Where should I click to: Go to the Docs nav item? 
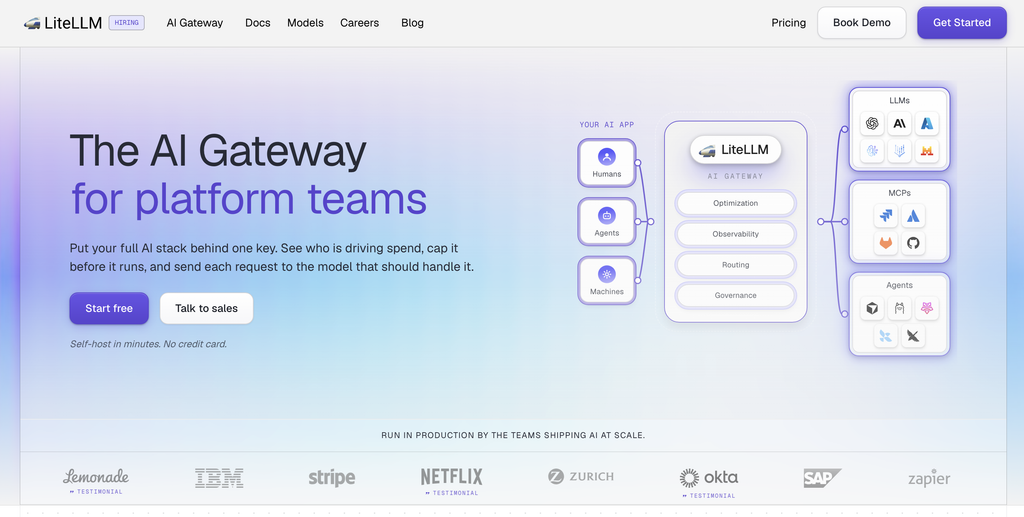tap(258, 23)
